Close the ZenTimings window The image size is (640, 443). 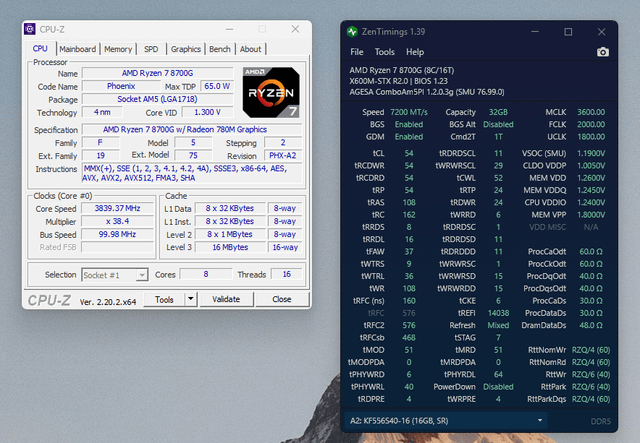click(x=601, y=32)
